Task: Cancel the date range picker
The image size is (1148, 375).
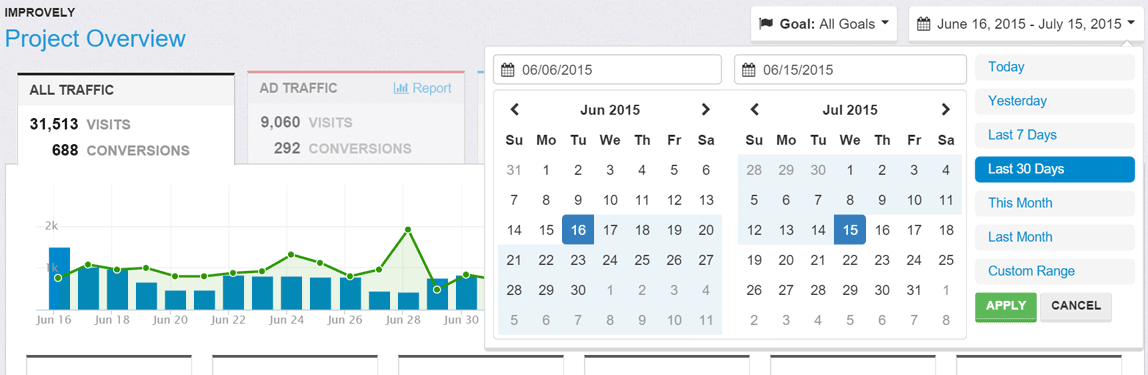Action: pos(1076,306)
